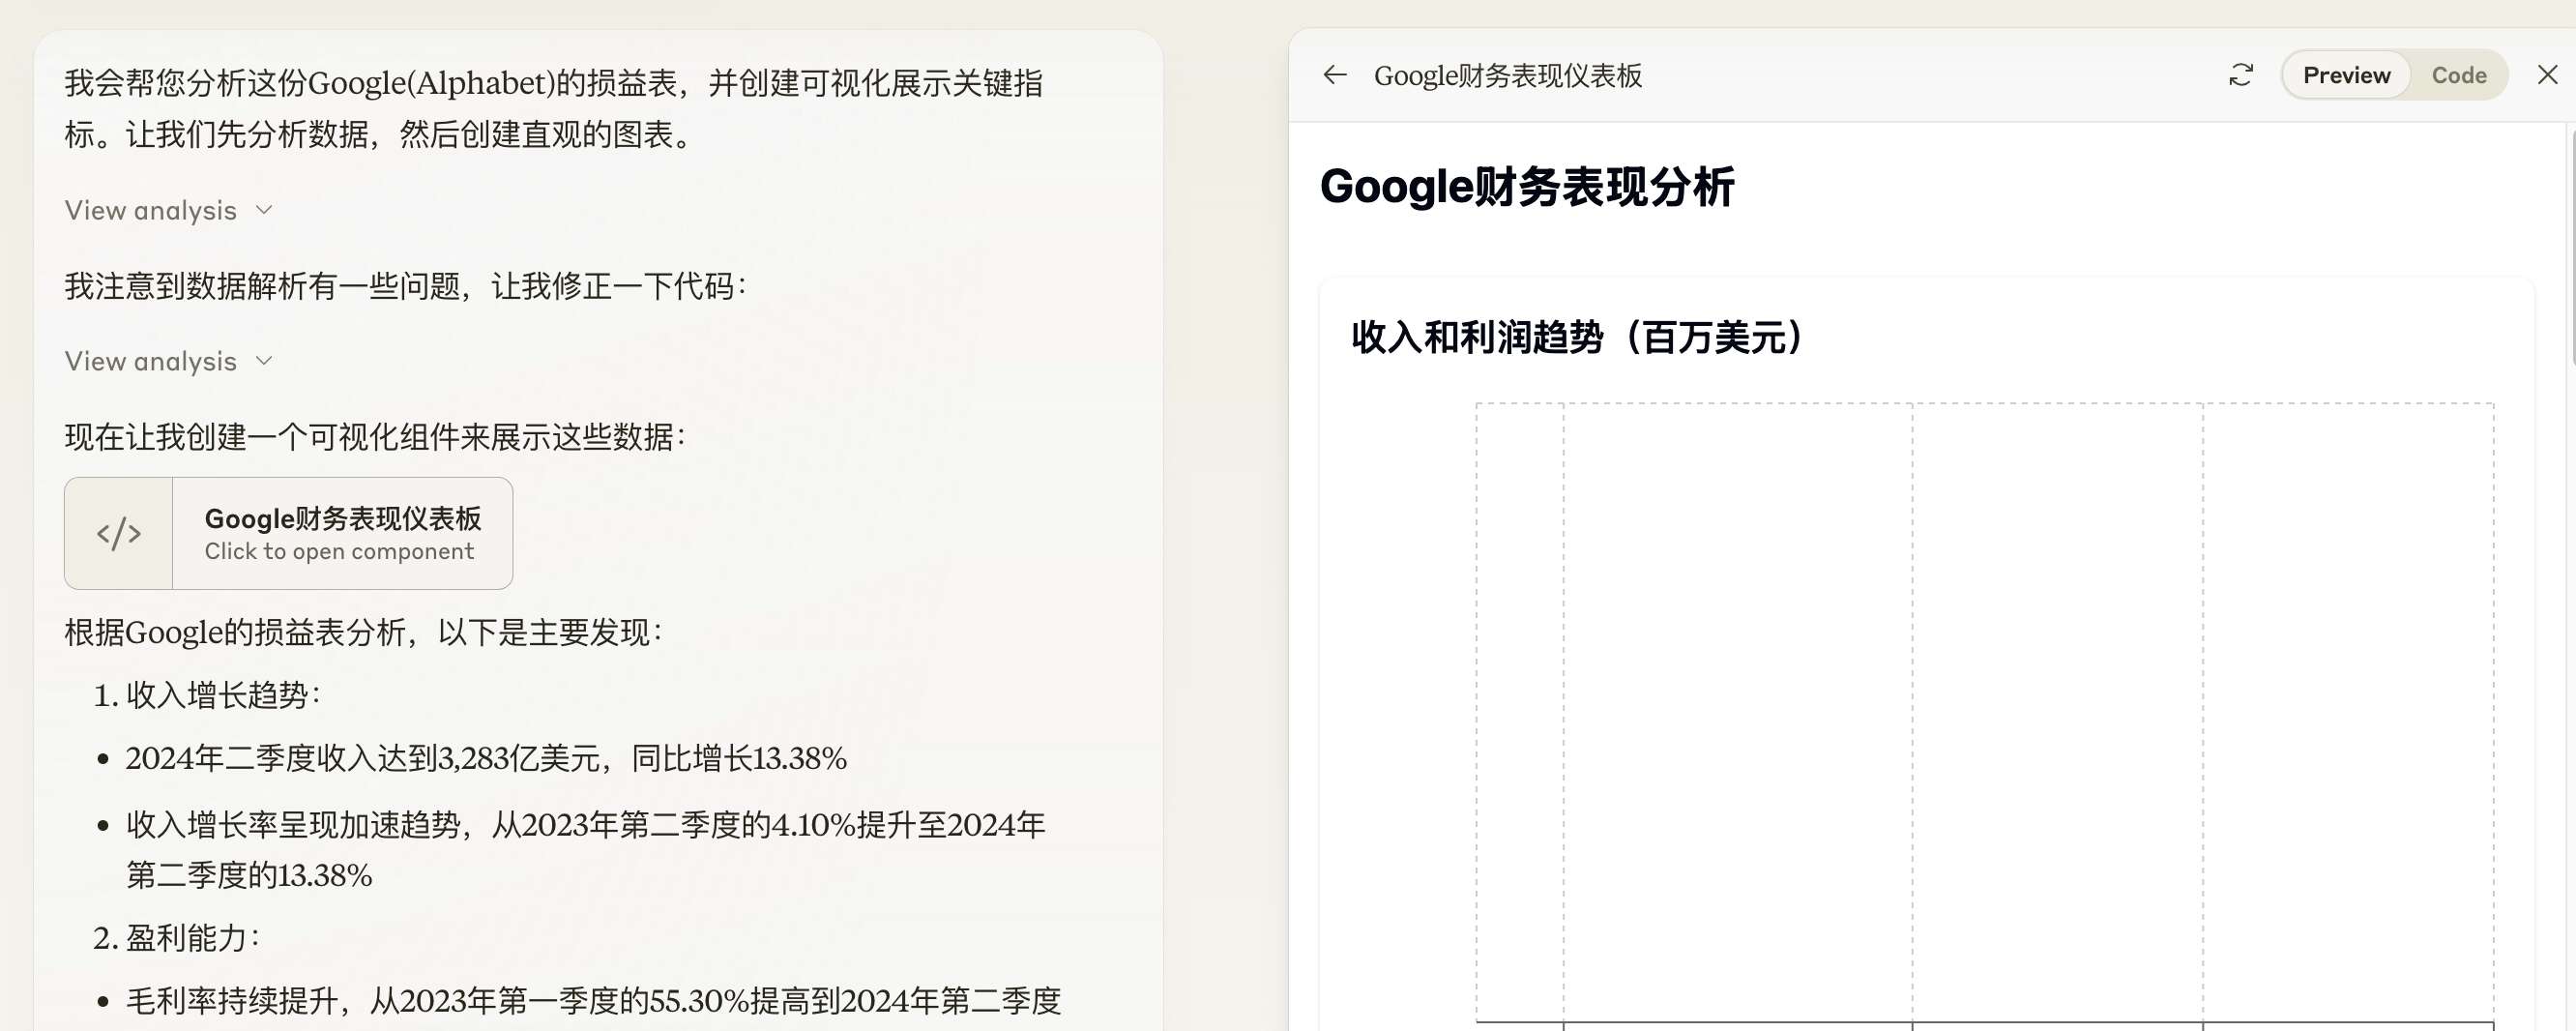
Task: Click the text 2. 盈利能力：
Action: (177, 938)
